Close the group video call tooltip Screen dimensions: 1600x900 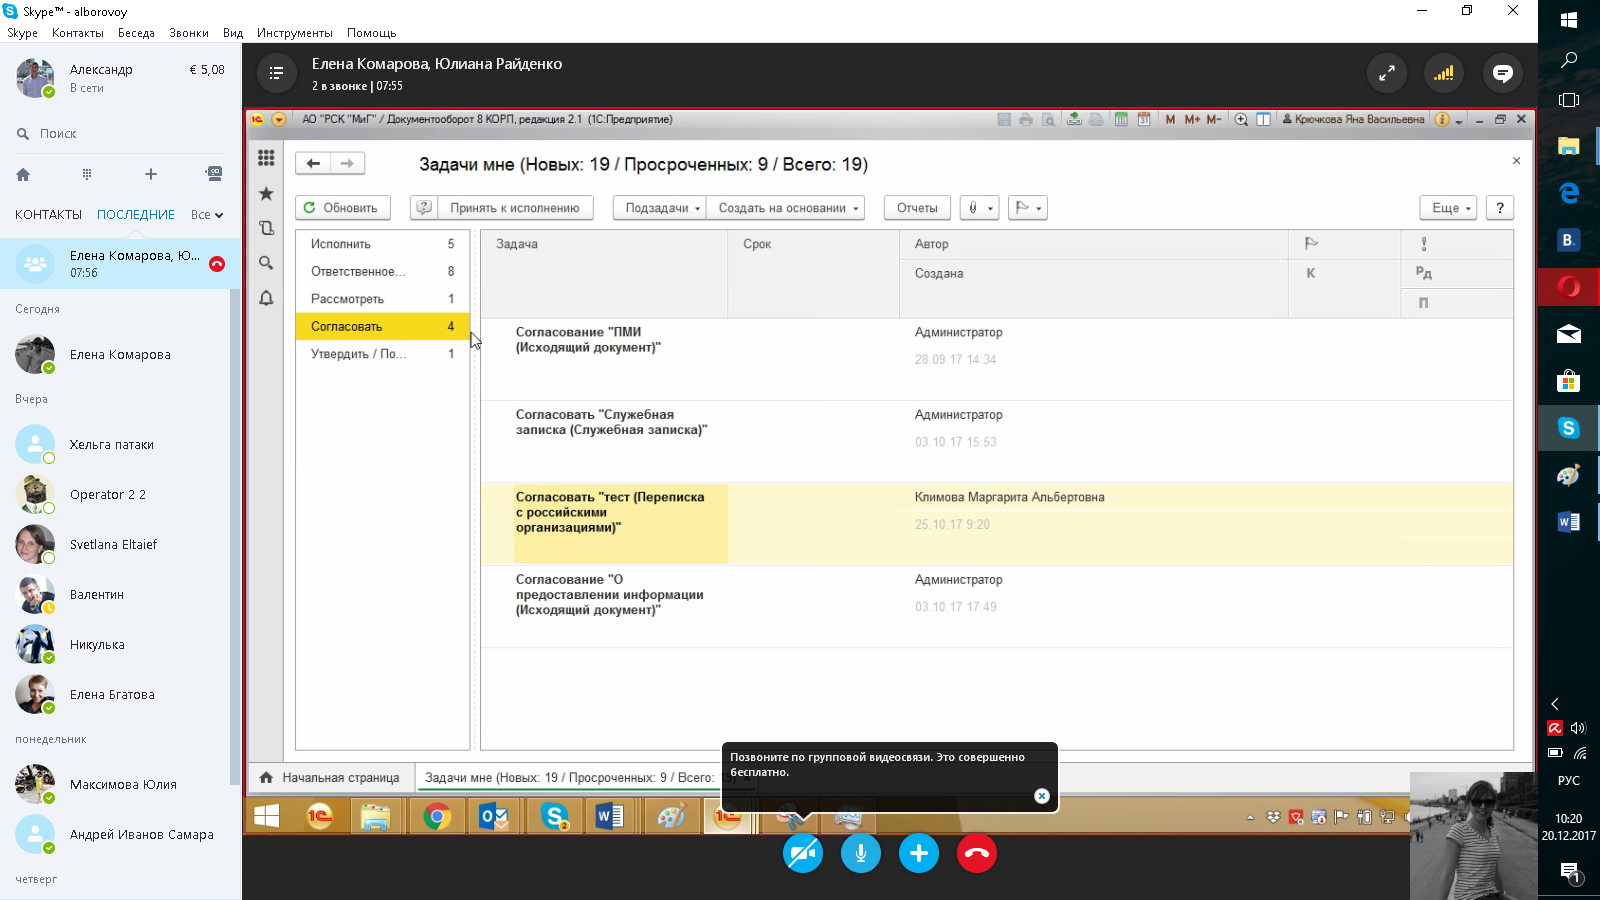pos(1041,796)
